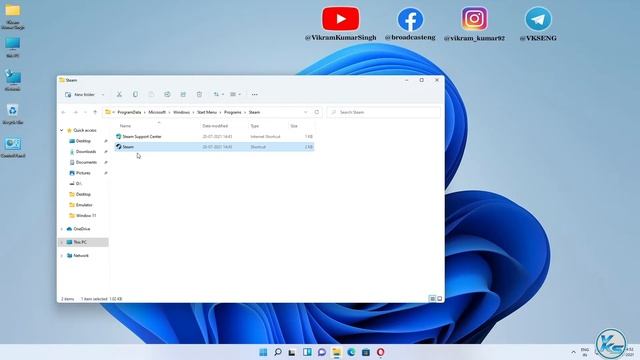Image resolution: width=640 pixels, height=360 pixels.
Task: Click the New folder button
Action: (x=80, y=94)
